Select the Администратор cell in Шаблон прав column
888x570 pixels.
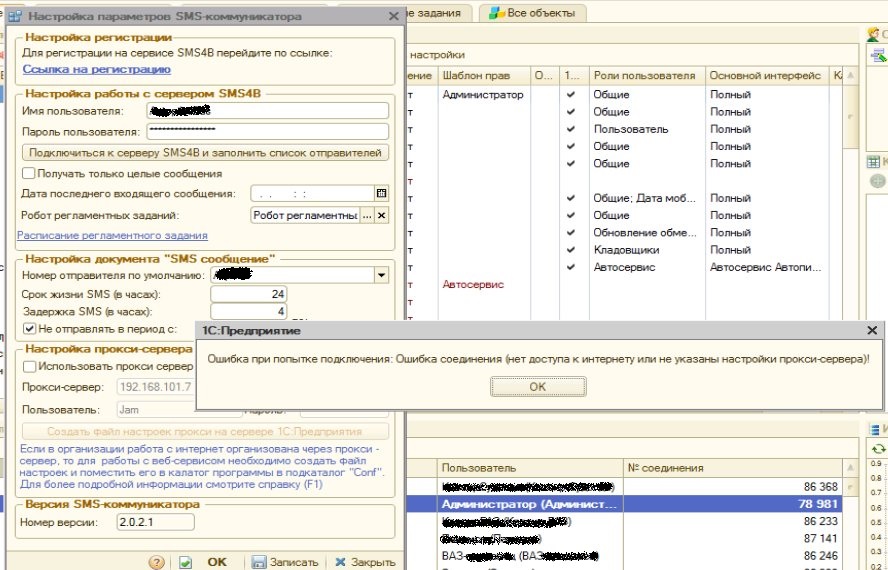point(484,95)
